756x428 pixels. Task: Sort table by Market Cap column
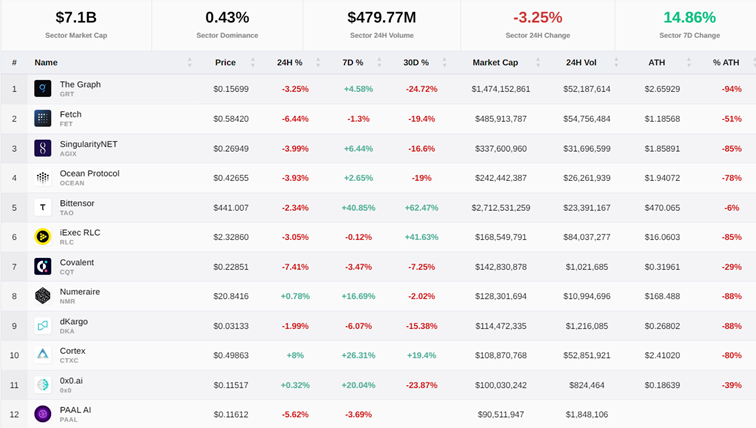[x=494, y=62]
